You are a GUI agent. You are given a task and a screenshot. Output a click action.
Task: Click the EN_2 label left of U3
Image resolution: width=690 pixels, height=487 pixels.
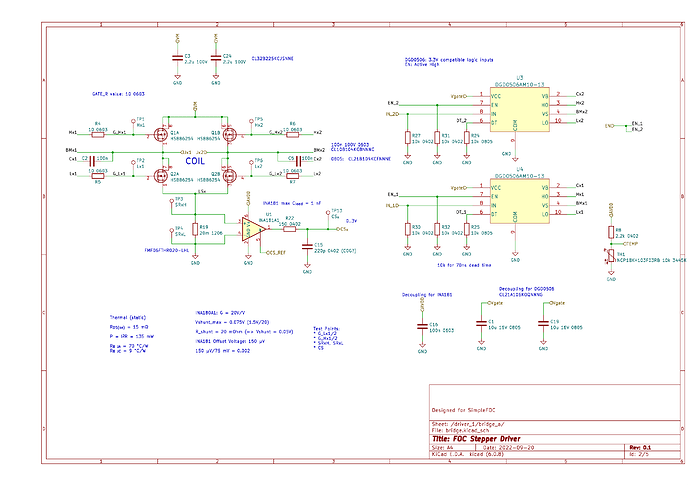(393, 103)
